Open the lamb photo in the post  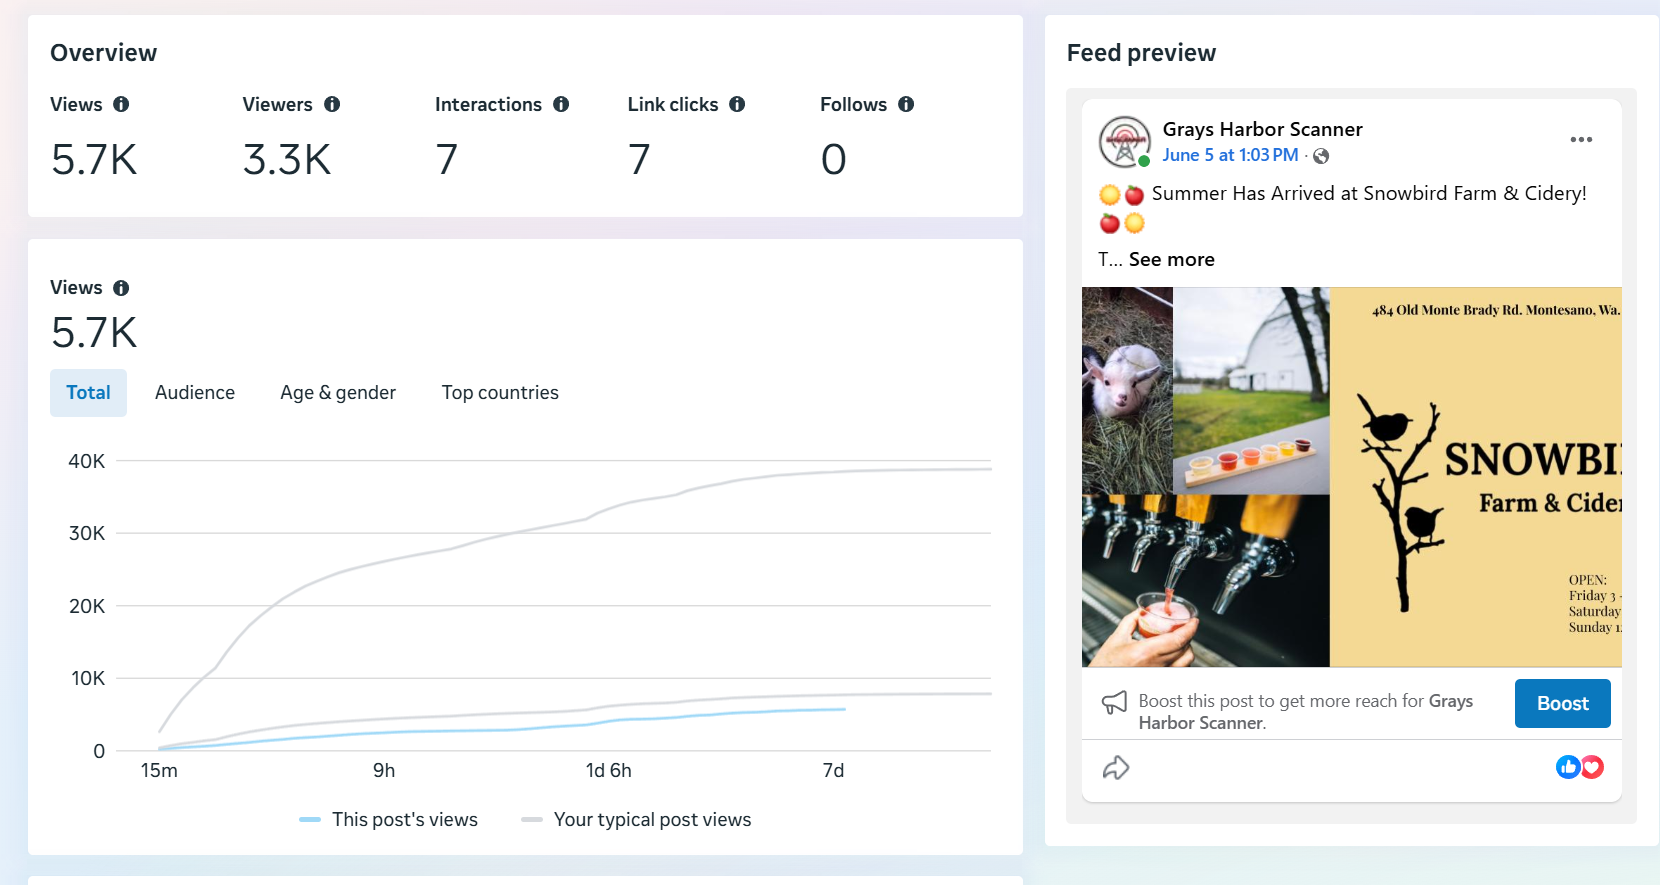(x=1127, y=391)
